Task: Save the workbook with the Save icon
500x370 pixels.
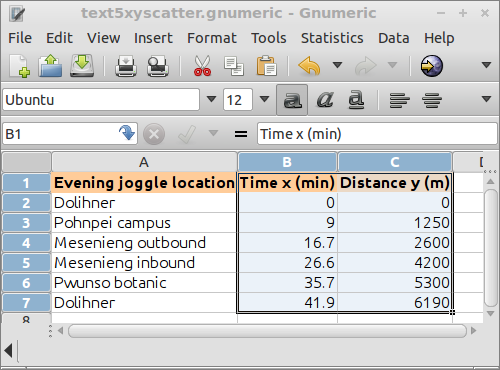Action: click(x=82, y=66)
